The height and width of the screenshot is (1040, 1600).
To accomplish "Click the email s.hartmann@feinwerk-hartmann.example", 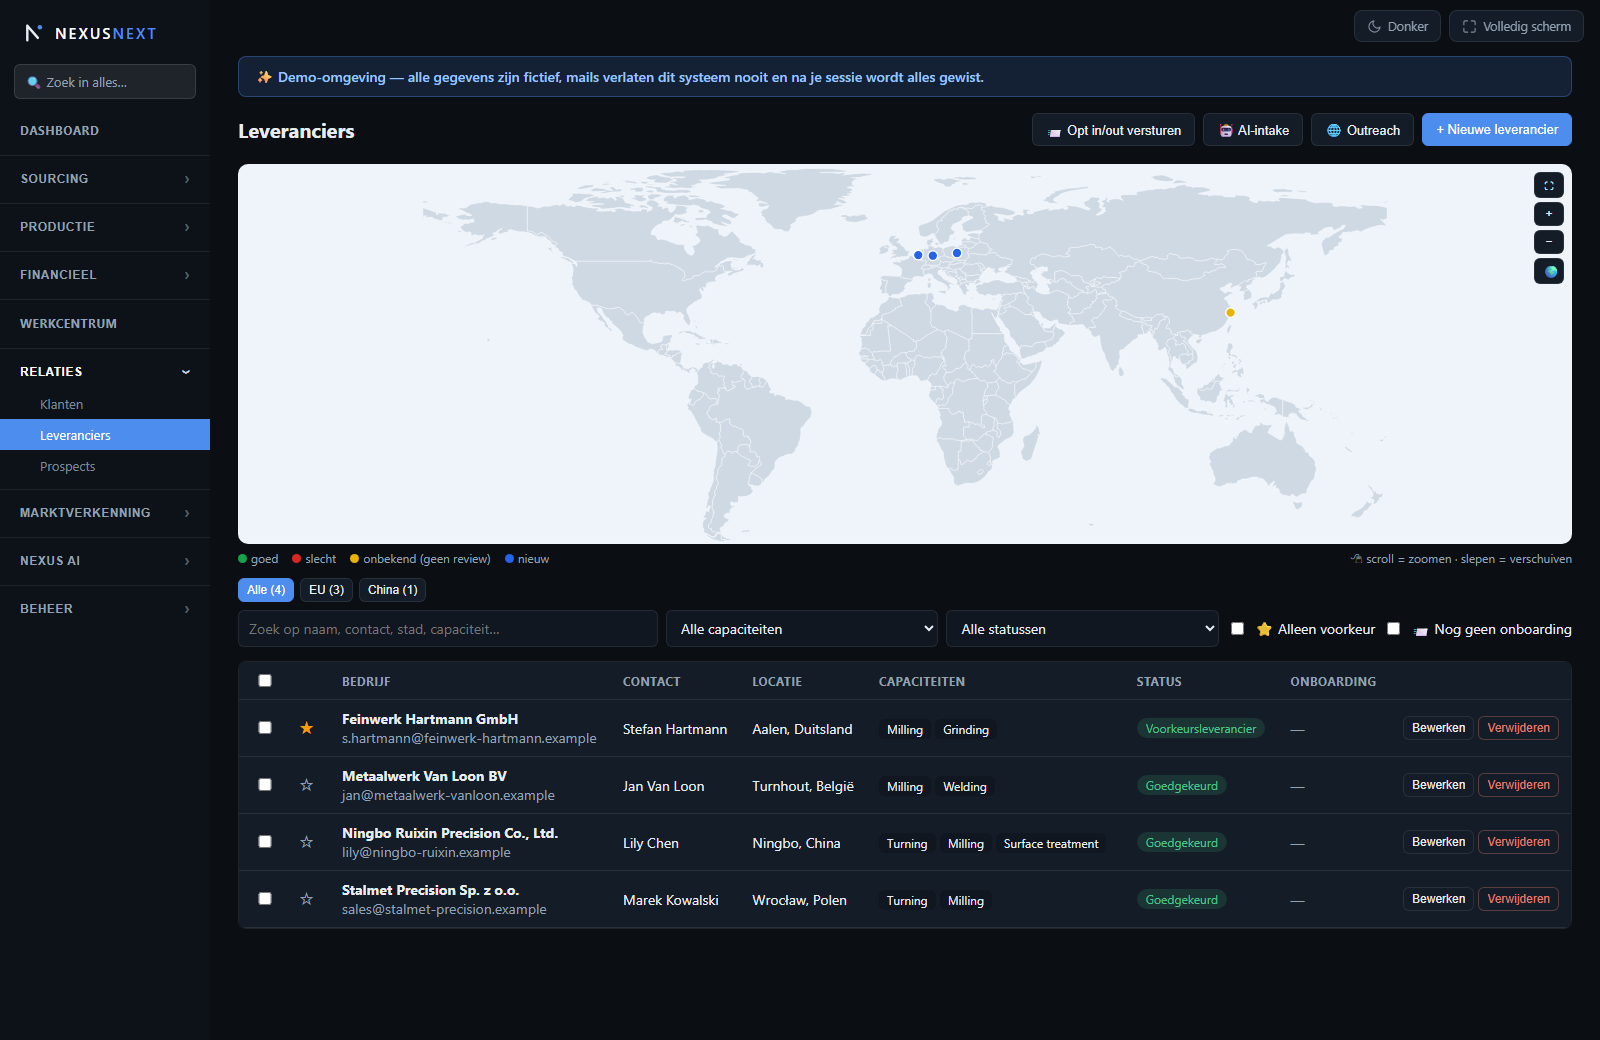I will 469,739.
